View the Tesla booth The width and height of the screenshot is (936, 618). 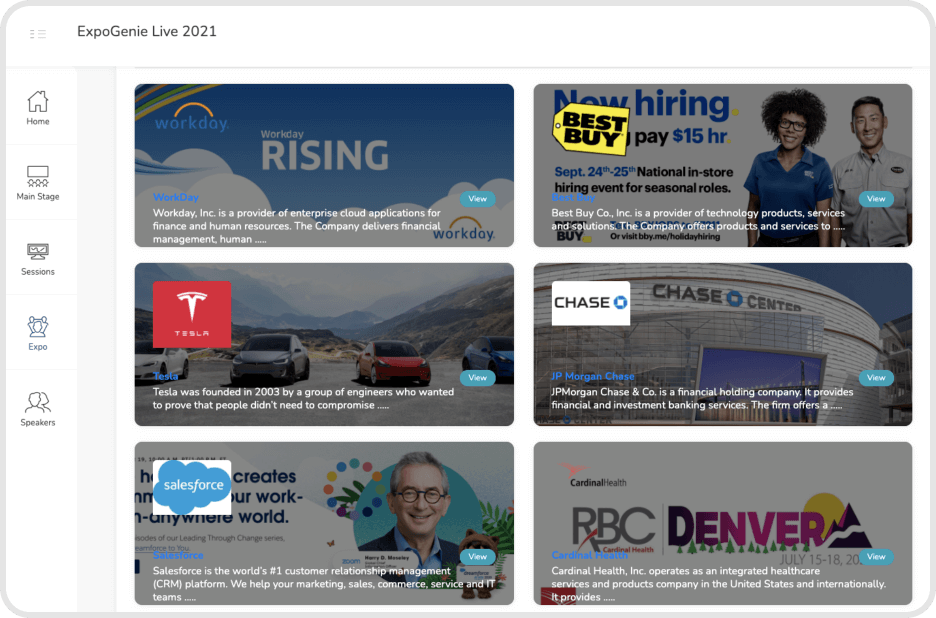(x=478, y=378)
